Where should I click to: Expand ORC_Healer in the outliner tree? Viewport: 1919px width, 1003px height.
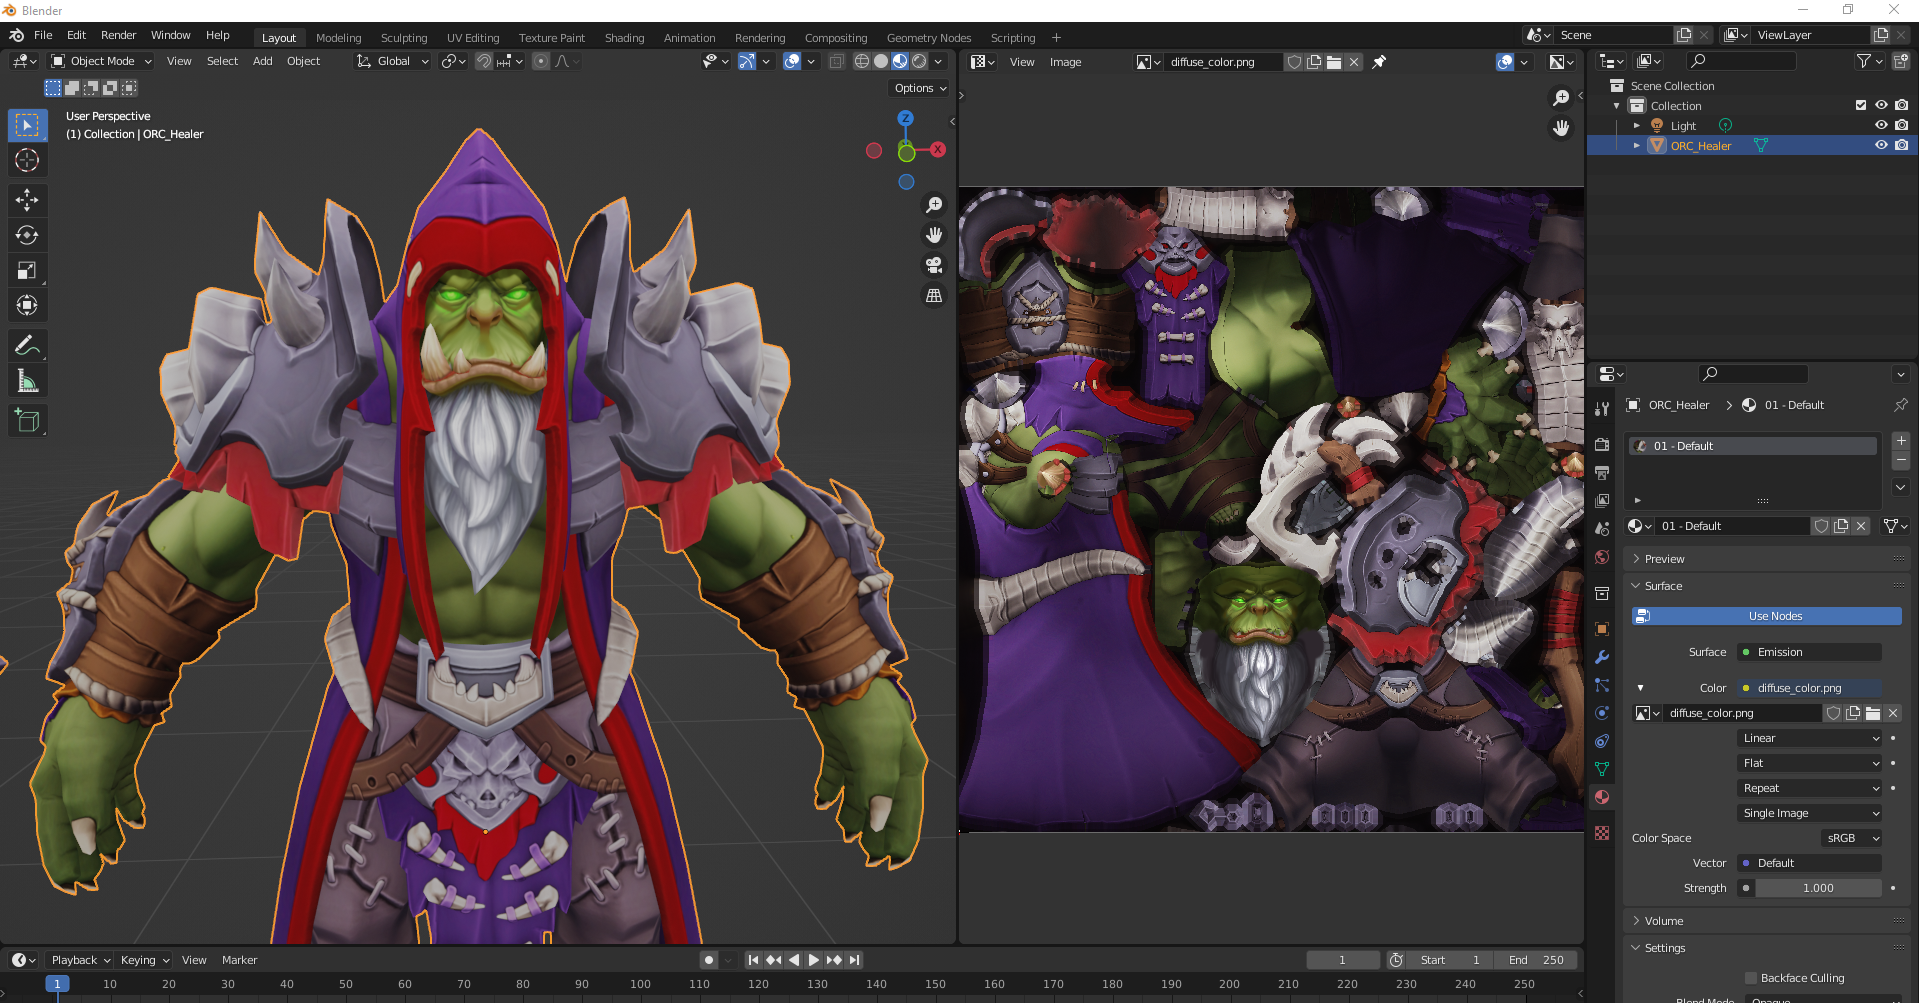click(1637, 145)
